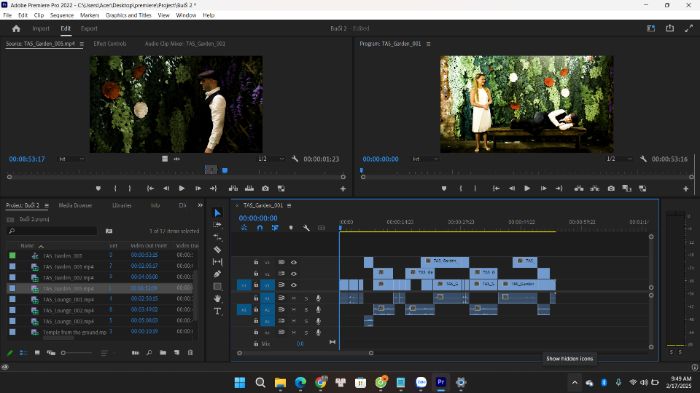Play the Program monitor
Screen dimensions: 700x393
(x=527, y=188)
